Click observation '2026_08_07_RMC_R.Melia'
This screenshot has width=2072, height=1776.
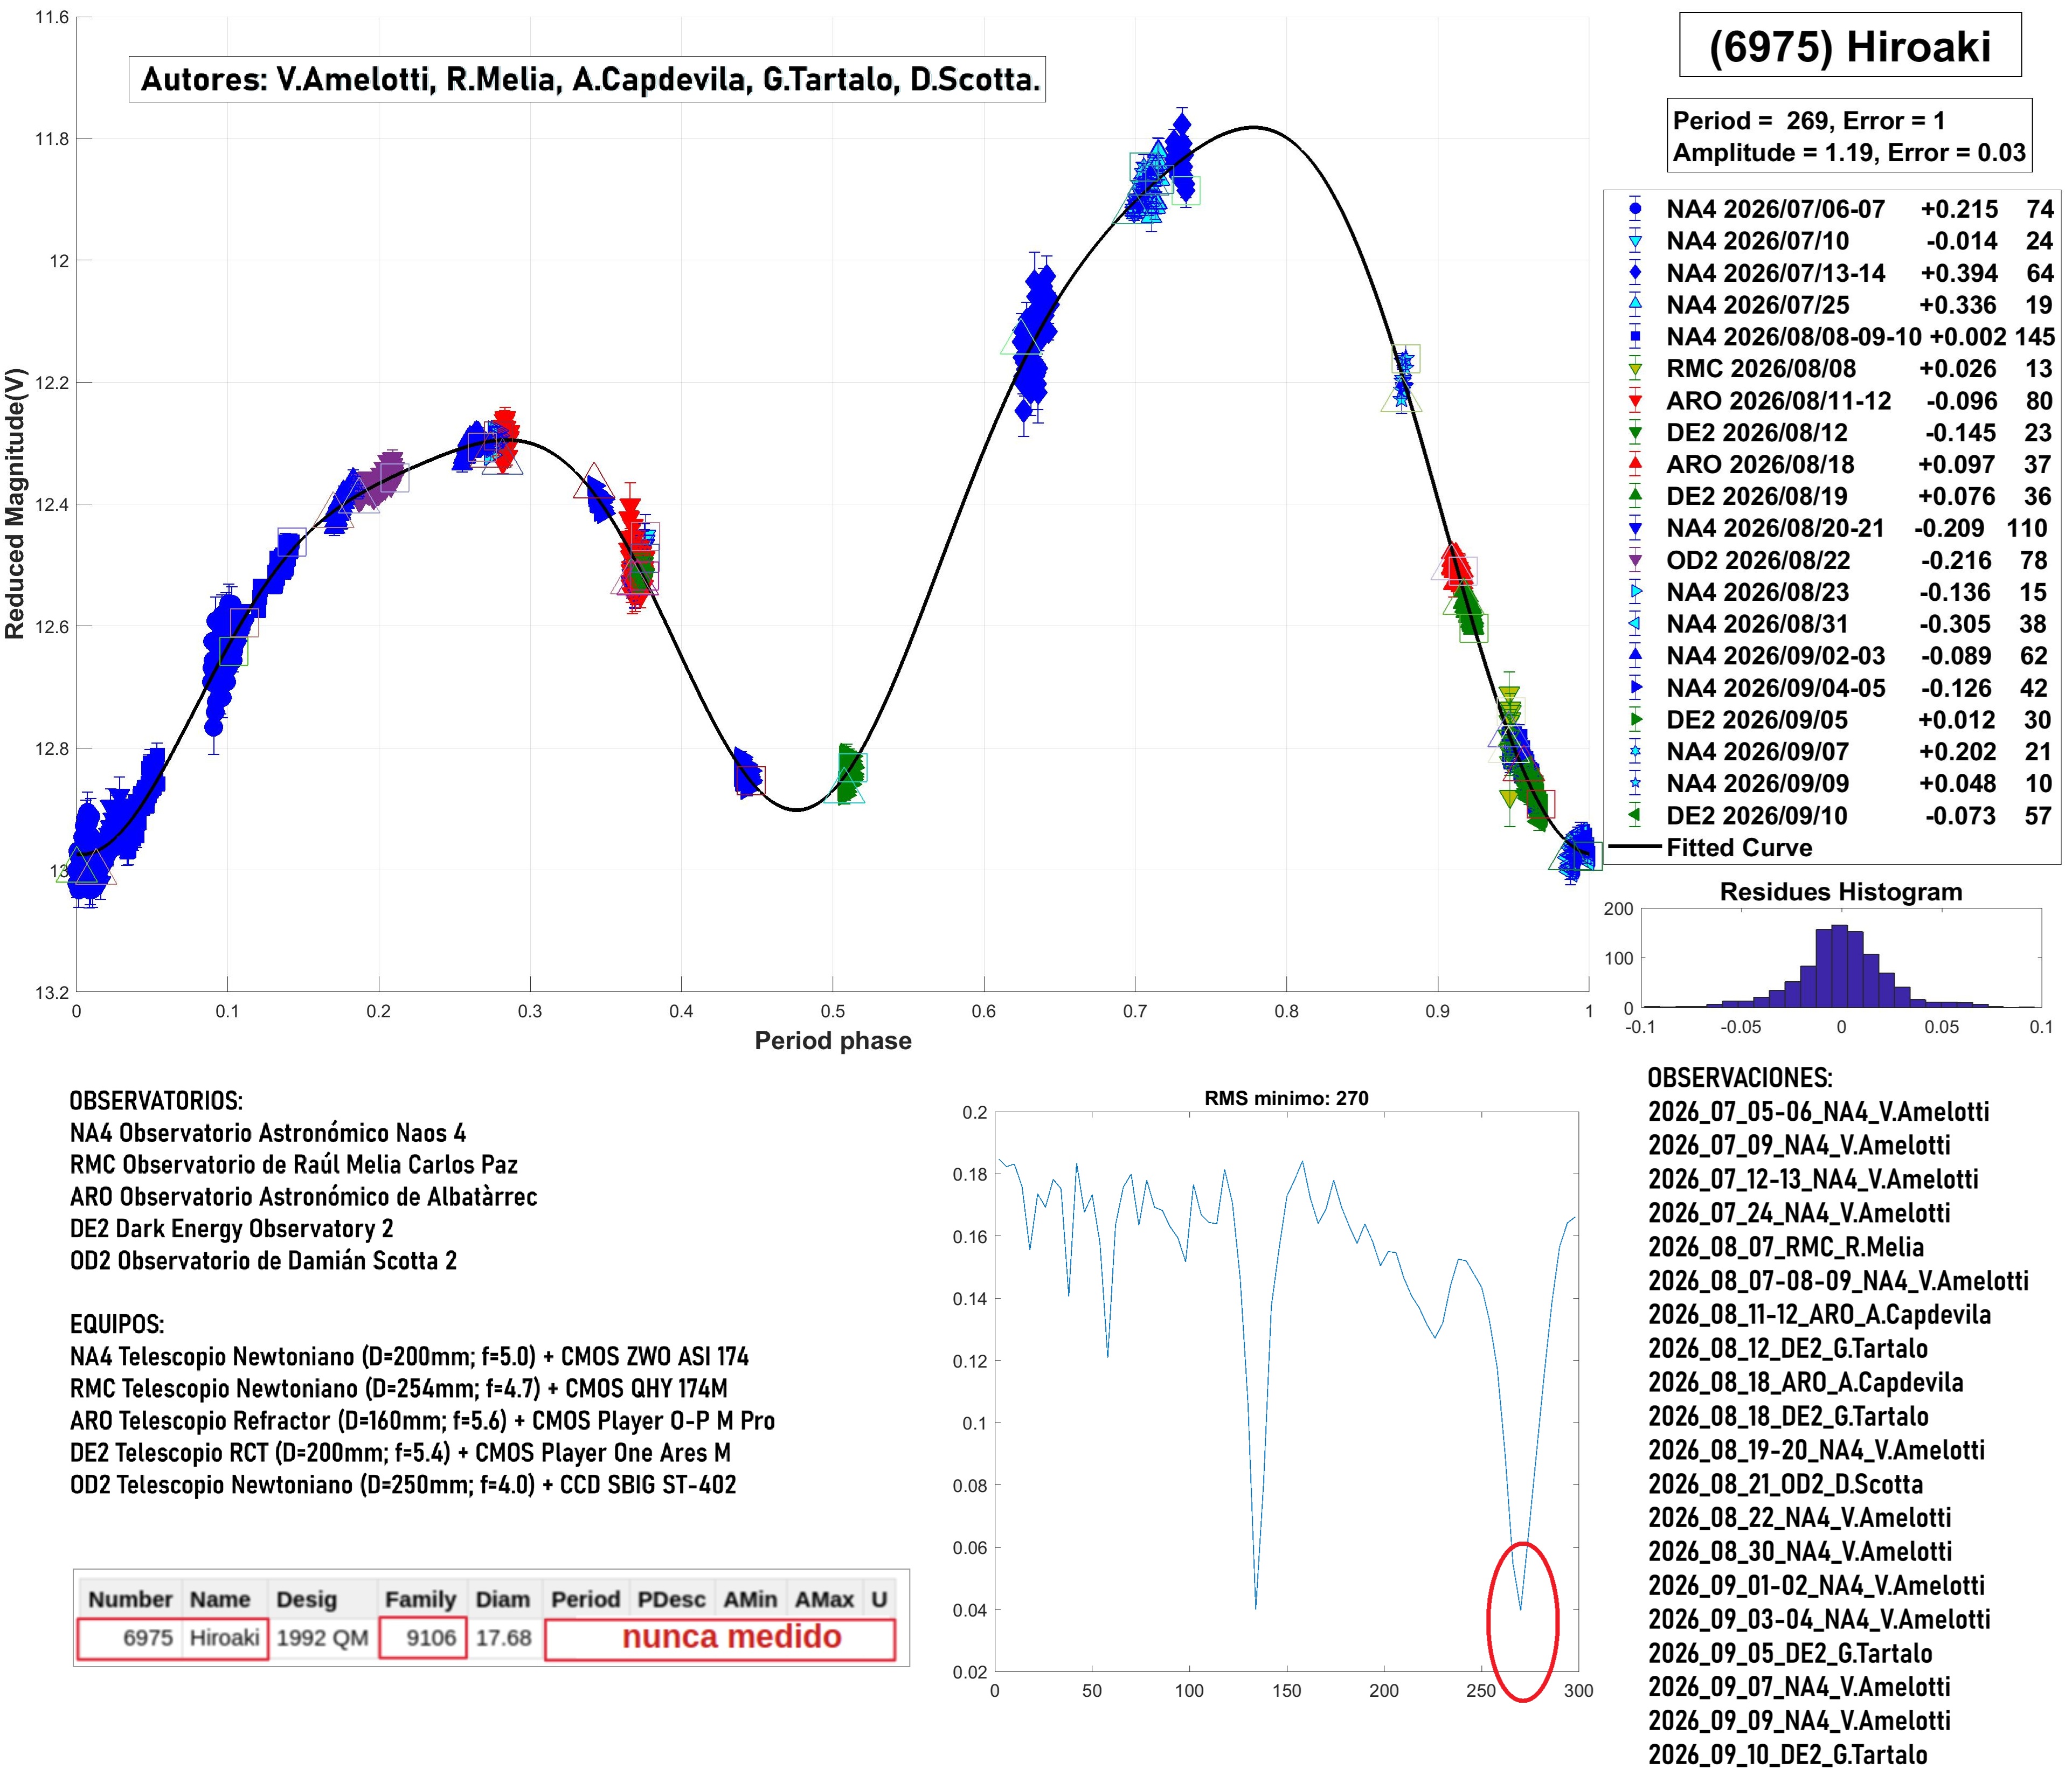point(1786,1247)
